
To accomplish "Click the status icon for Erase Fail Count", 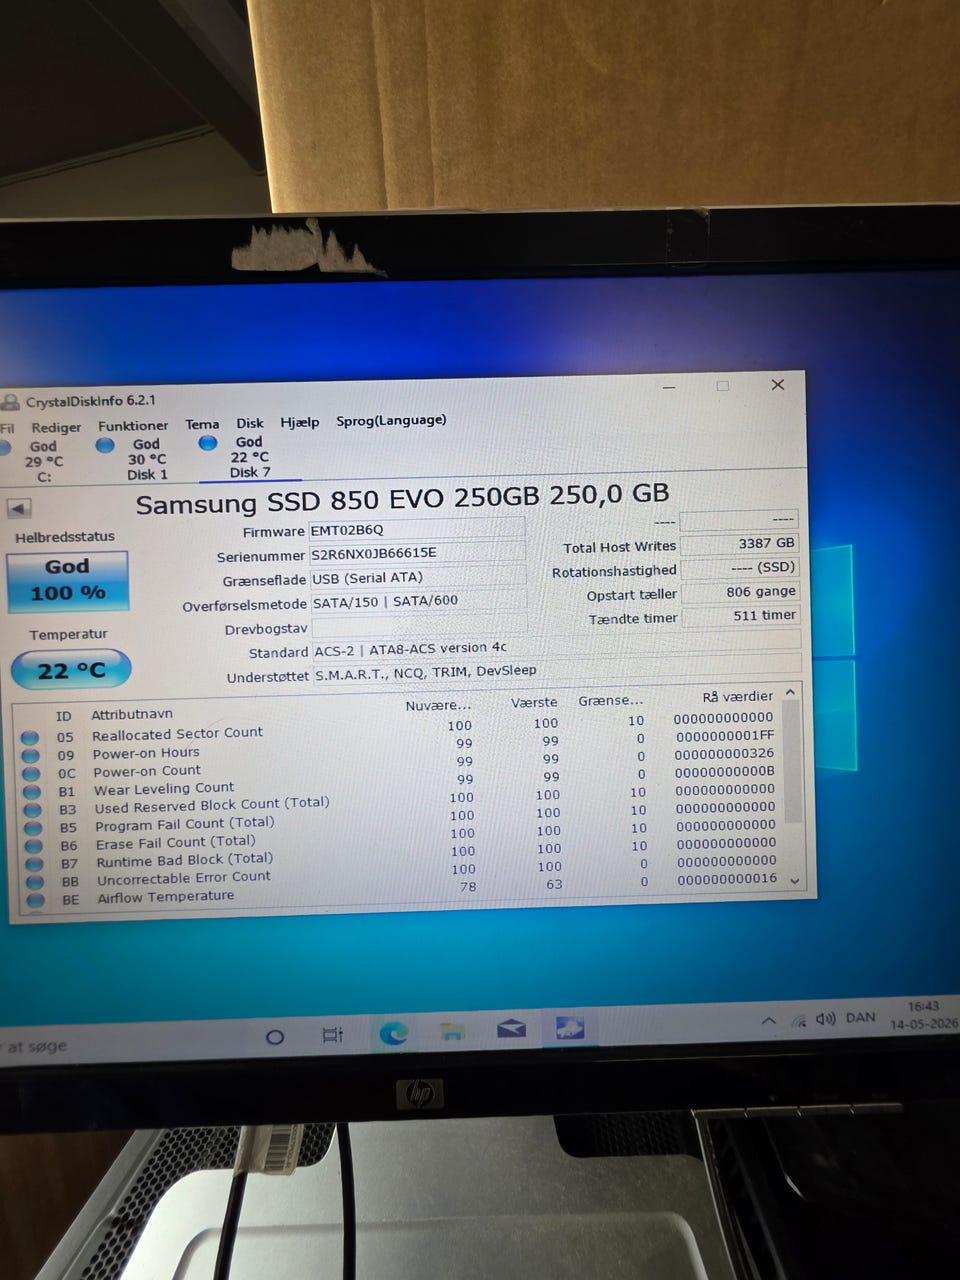I will pos(34,846).
